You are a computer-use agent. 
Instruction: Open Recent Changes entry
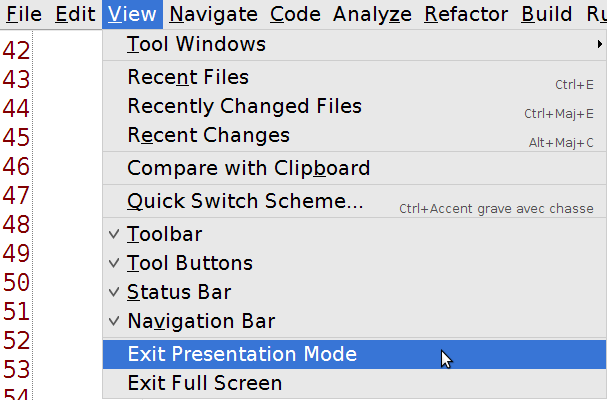pyautogui.click(x=208, y=135)
